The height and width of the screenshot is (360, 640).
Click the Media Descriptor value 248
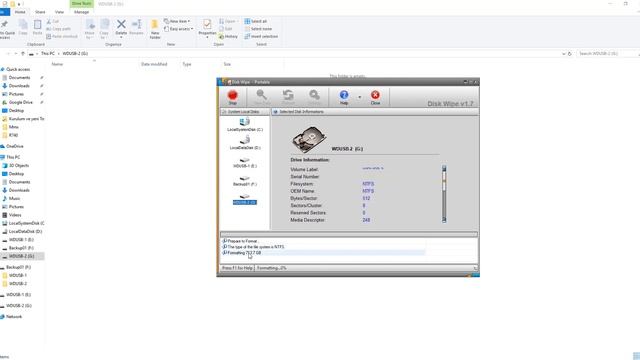366,220
